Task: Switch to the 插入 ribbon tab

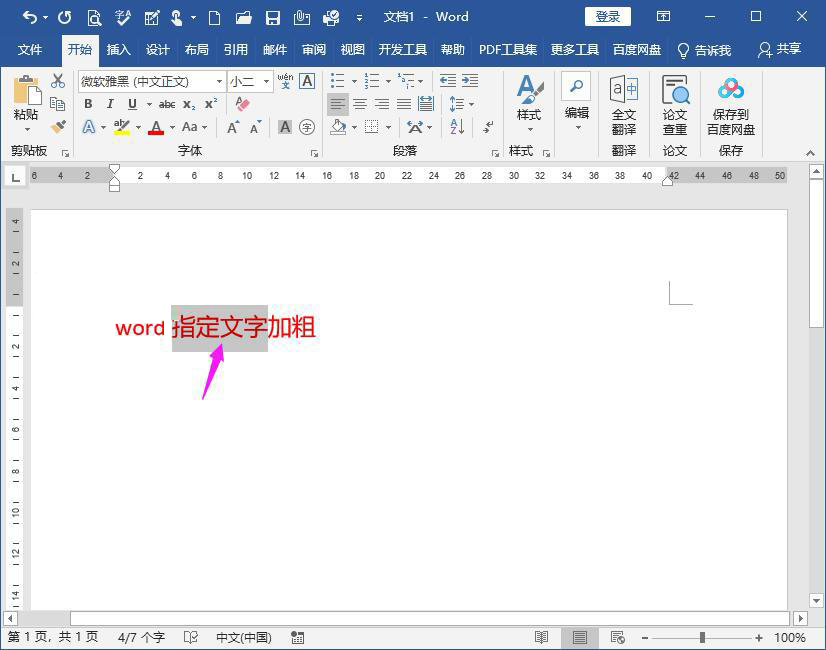Action: [x=119, y=48]
